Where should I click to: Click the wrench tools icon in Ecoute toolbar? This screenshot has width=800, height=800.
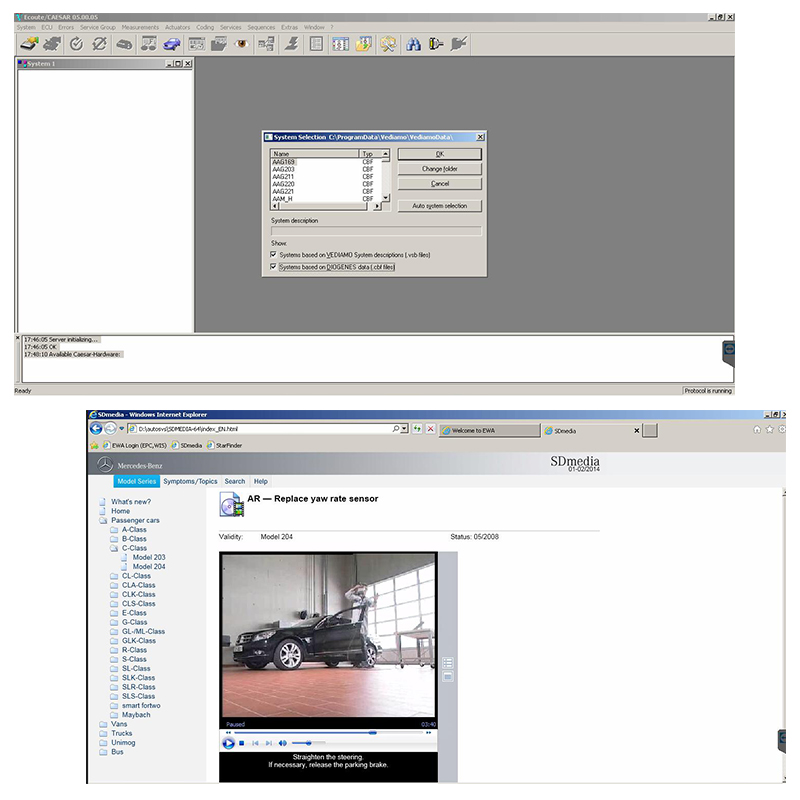[388, 44]
